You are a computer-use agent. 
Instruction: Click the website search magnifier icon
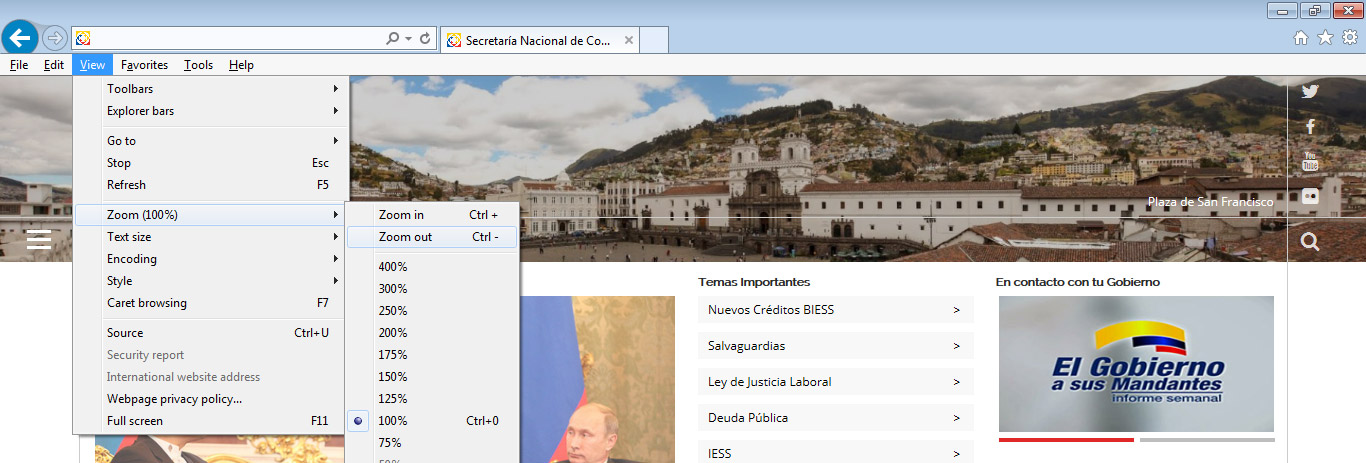click(x=1310, y=241)
